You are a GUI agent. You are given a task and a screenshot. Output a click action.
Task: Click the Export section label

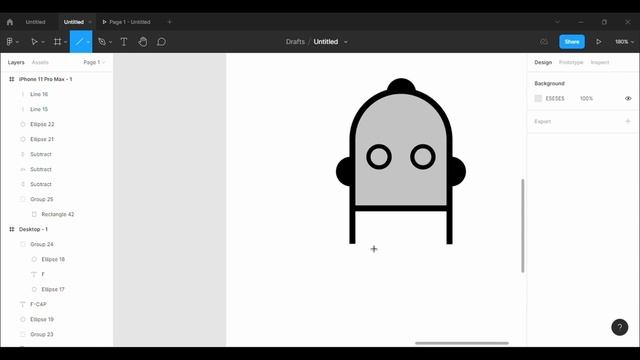(x=542, y=121)
